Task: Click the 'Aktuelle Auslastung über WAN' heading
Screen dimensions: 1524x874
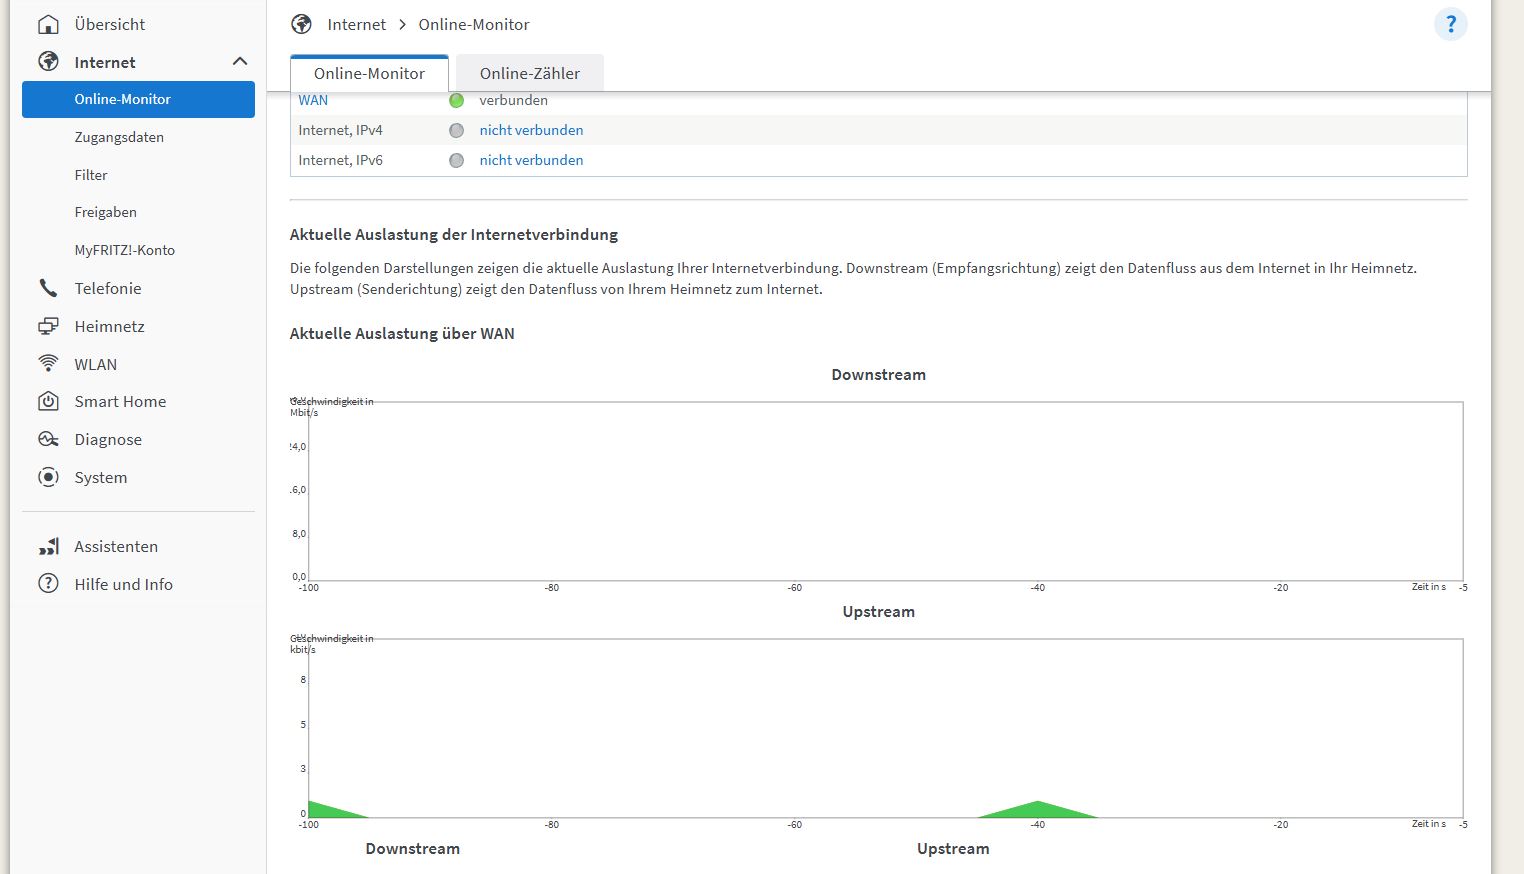Action: click(x=402, y=333)
